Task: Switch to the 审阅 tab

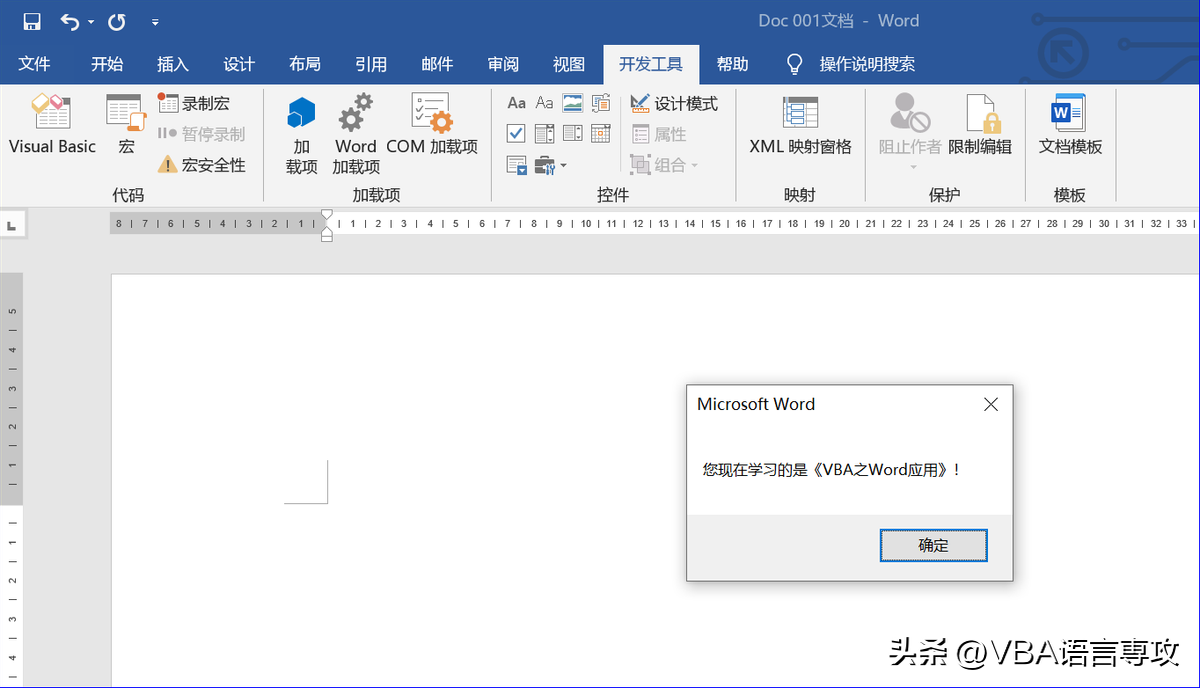Action: point(503,64)
